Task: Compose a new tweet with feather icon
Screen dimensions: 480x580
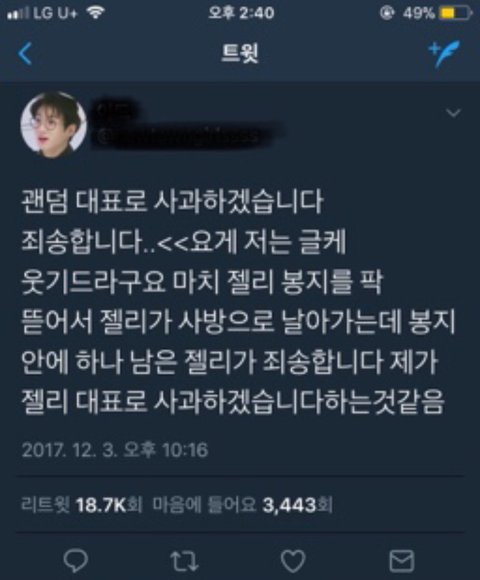Action: [x=444, y=53]
